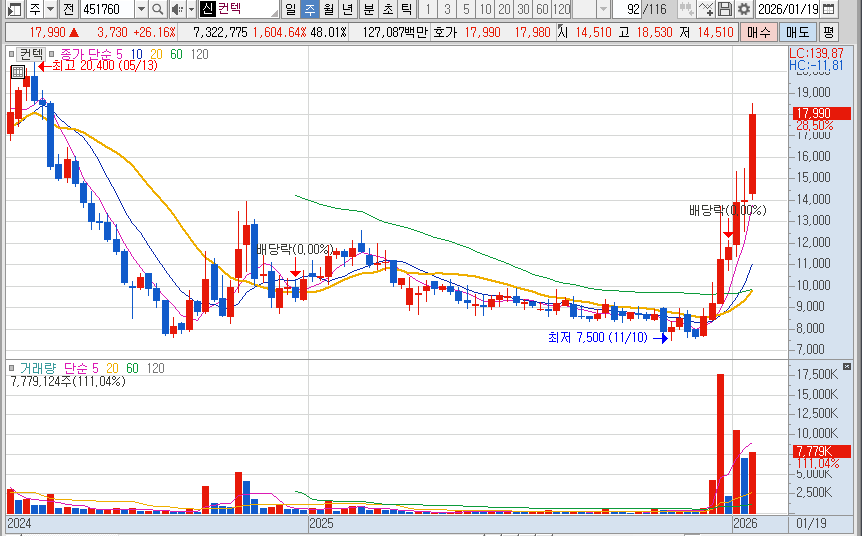Open the dropdown beside the speaker icon
Image resolution: width=862 pixels, height=536 pixels.
point(191,9)
